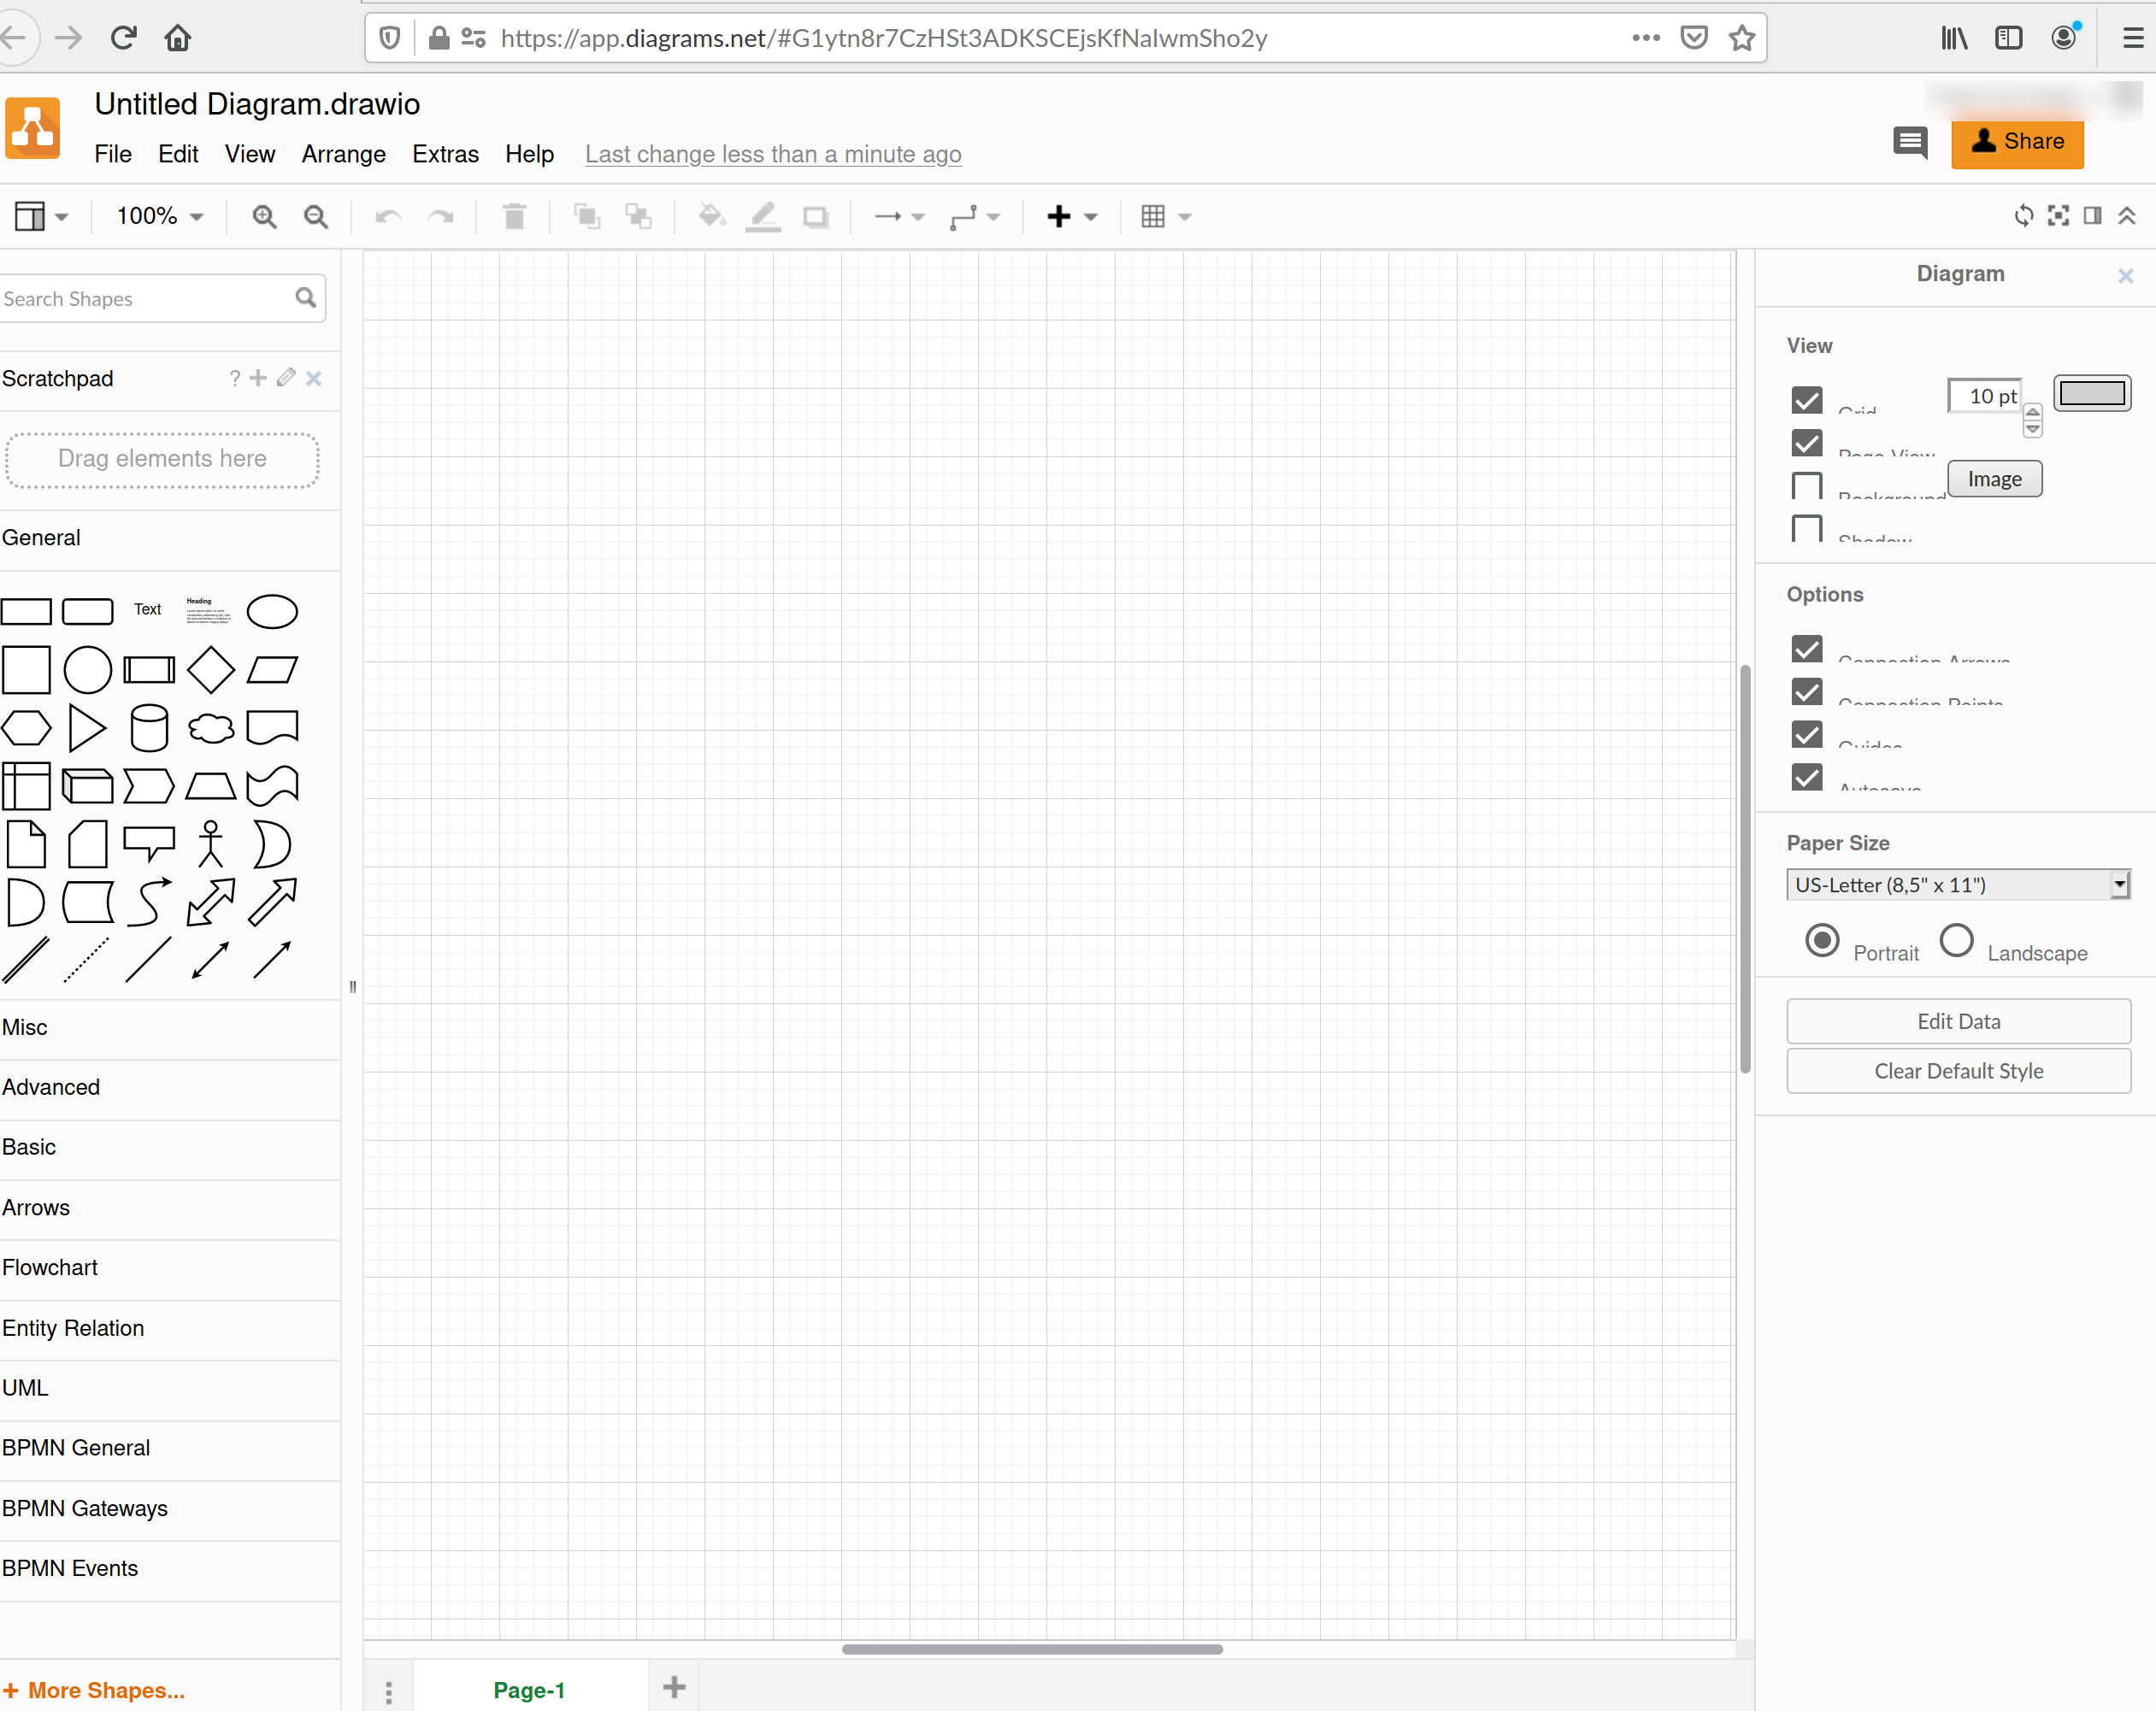Viewport: 2156px width, 1711px height.
Task: Select the cylinder shape in General
Action: [x=149, y=728]
